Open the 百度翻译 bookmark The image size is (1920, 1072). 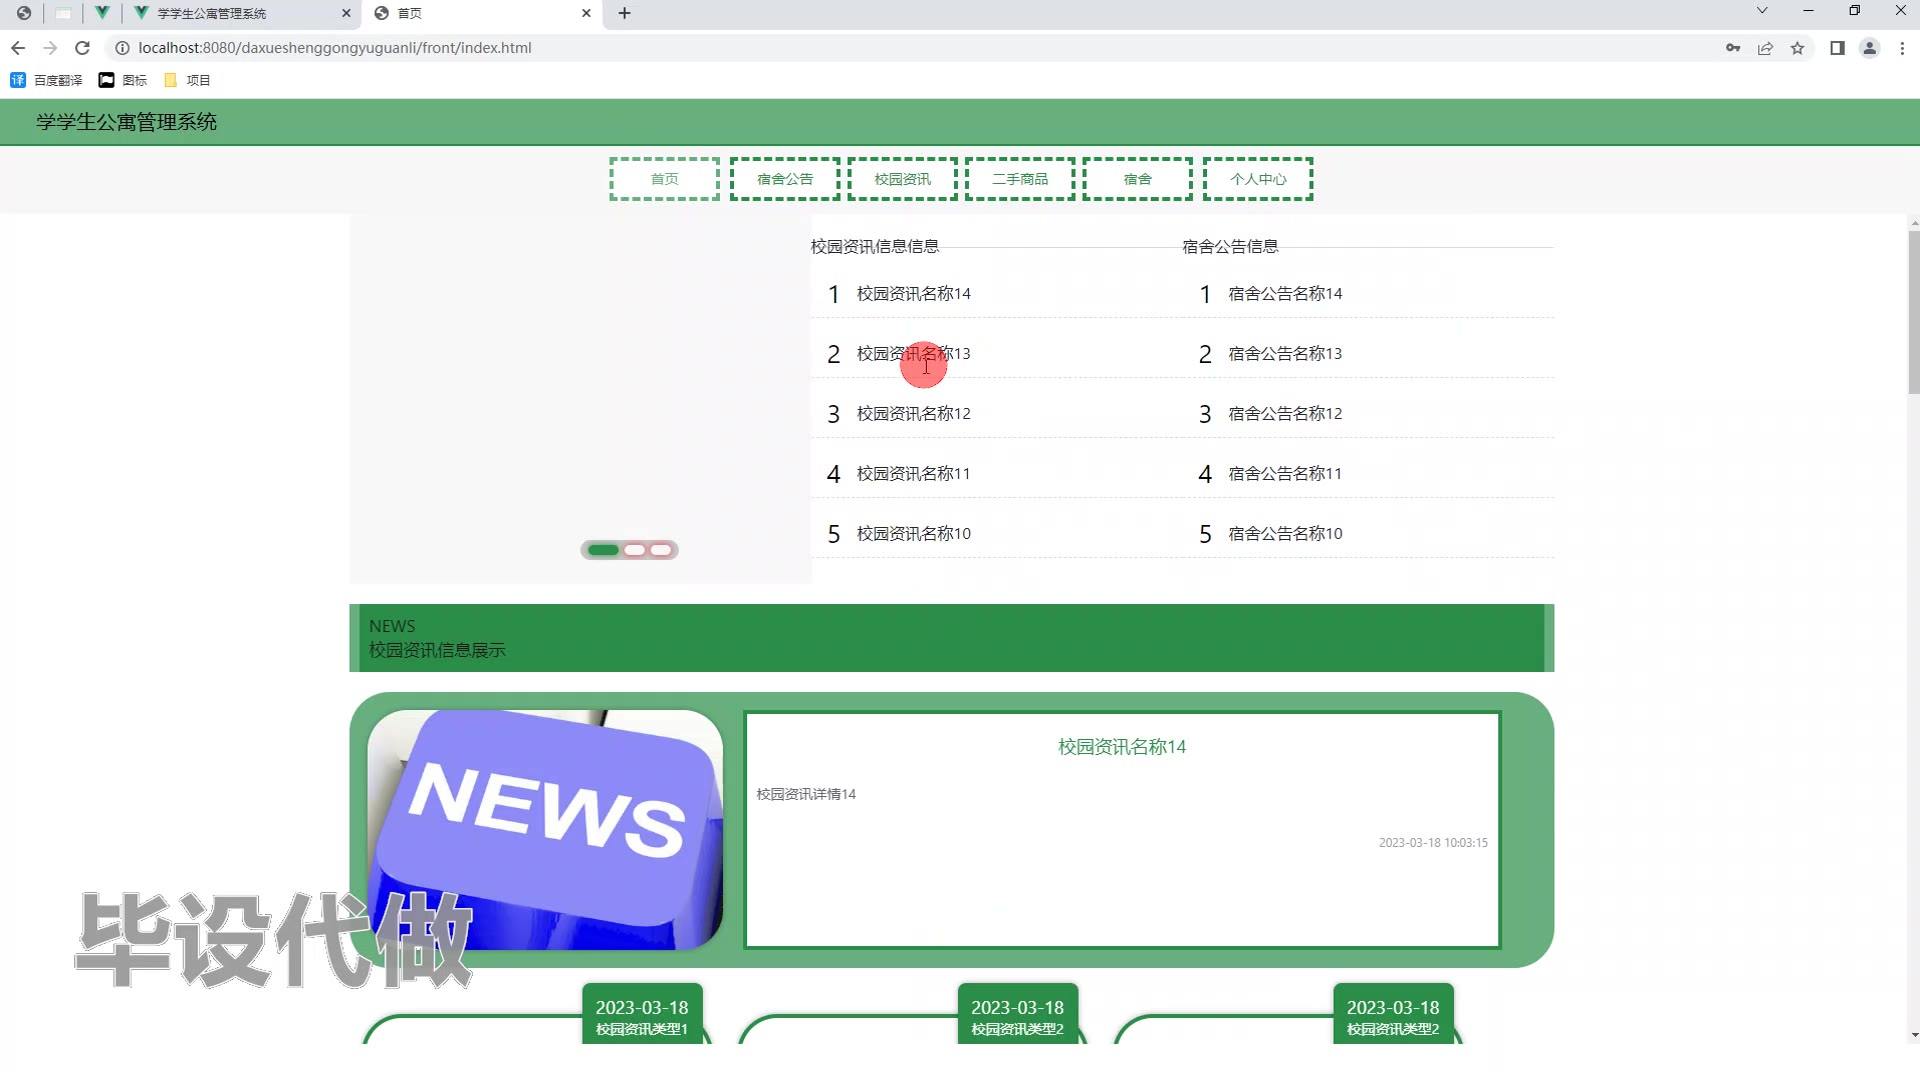(46, 80)
